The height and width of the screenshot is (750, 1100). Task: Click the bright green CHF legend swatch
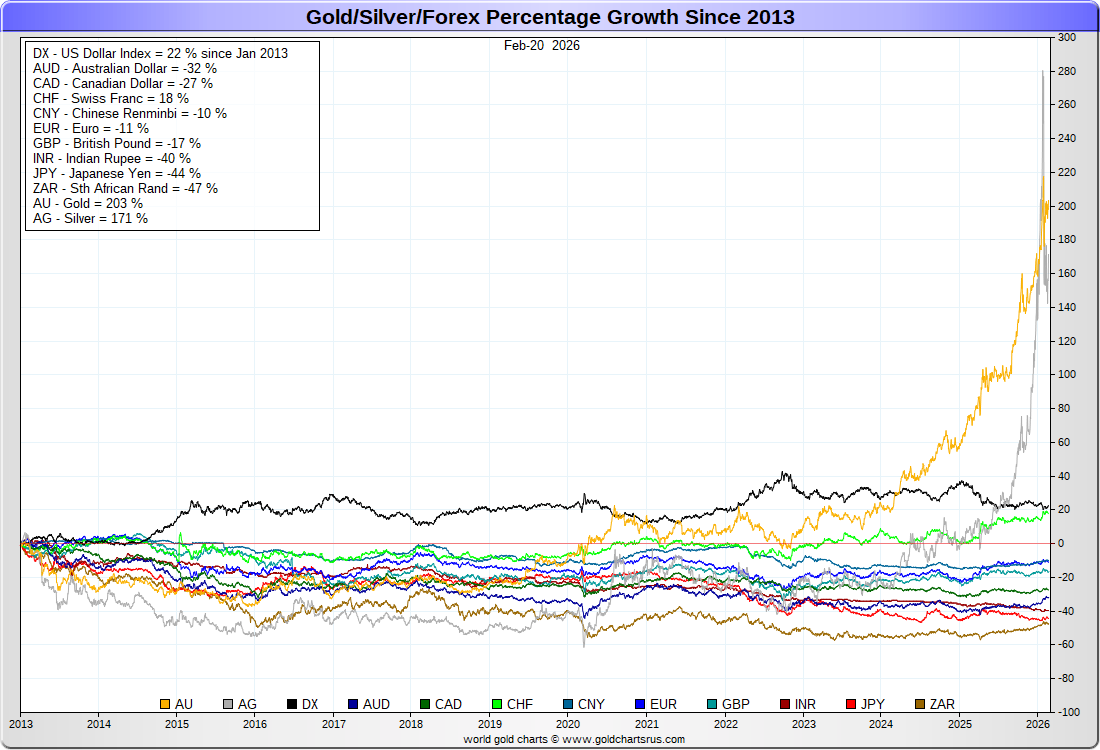[x=497, y=704]
